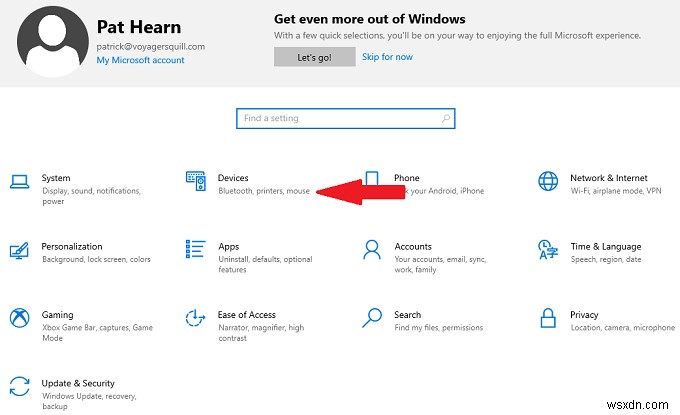Click the Apps list icon
This screenshot has height=415, width=680.
click(196, 249)
